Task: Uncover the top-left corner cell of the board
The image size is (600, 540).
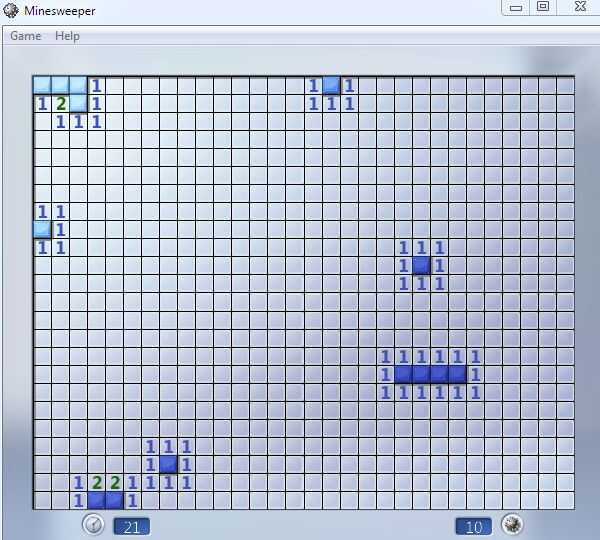Action: (x=42, y=85)
